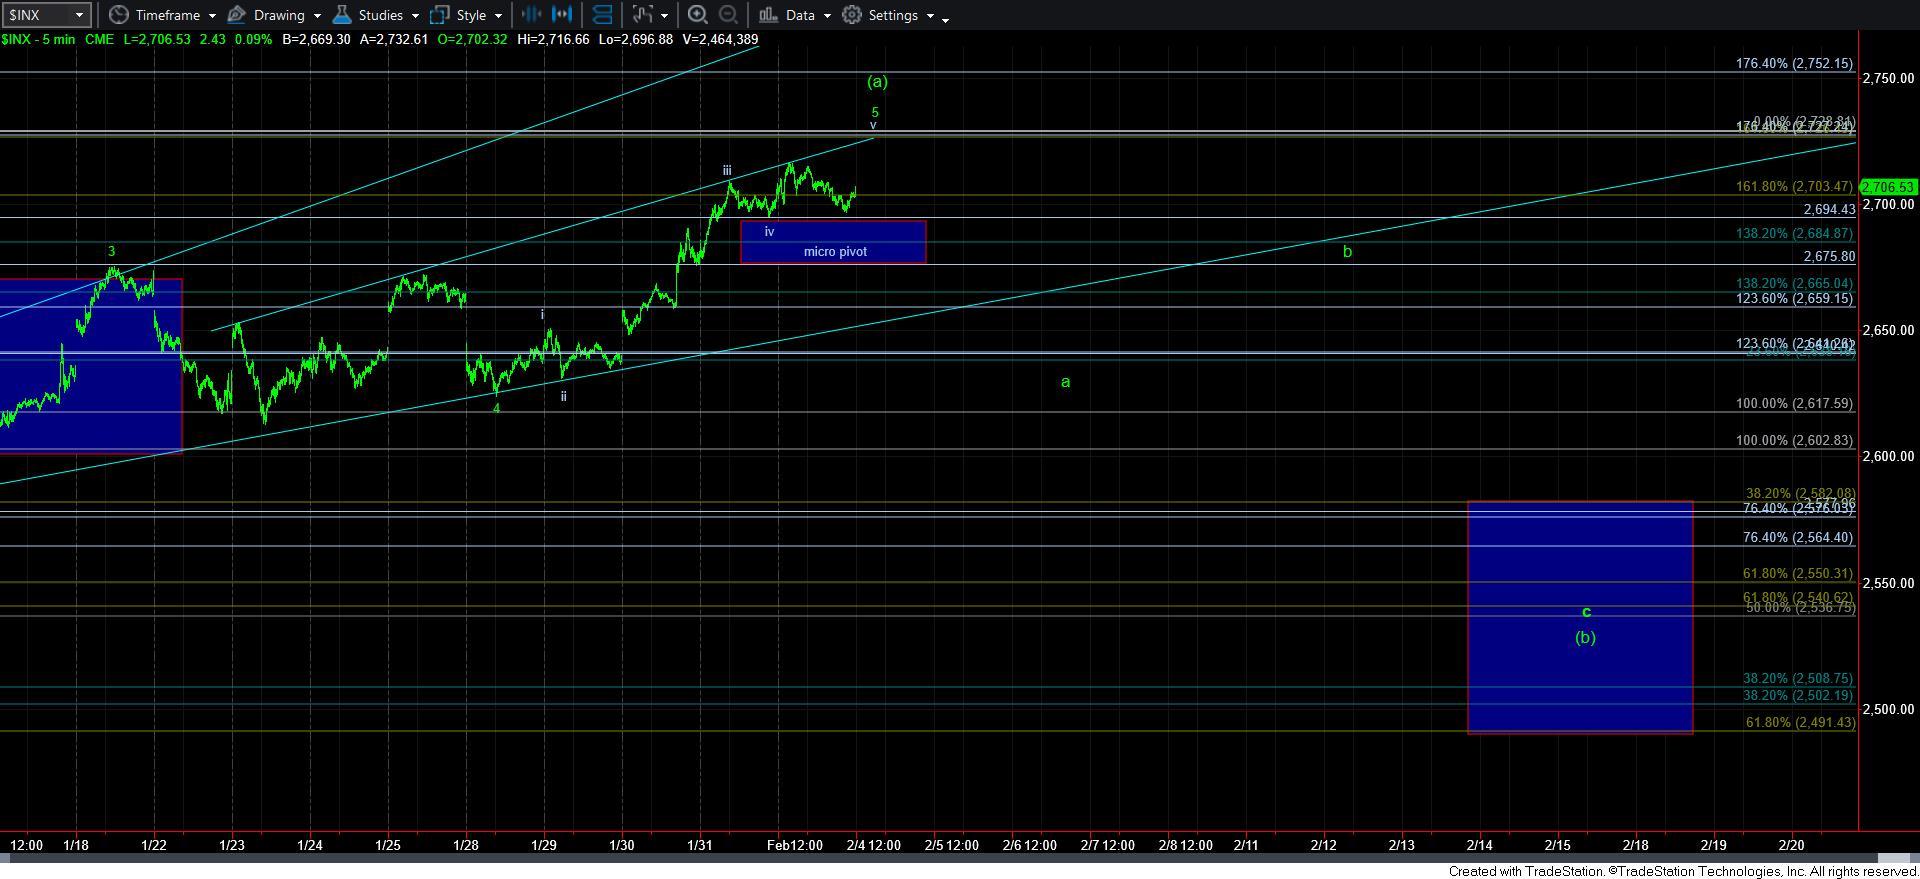
Task: Click the Style flask-adjacent overlapping squares icon
Action: [x=439, y=15]
